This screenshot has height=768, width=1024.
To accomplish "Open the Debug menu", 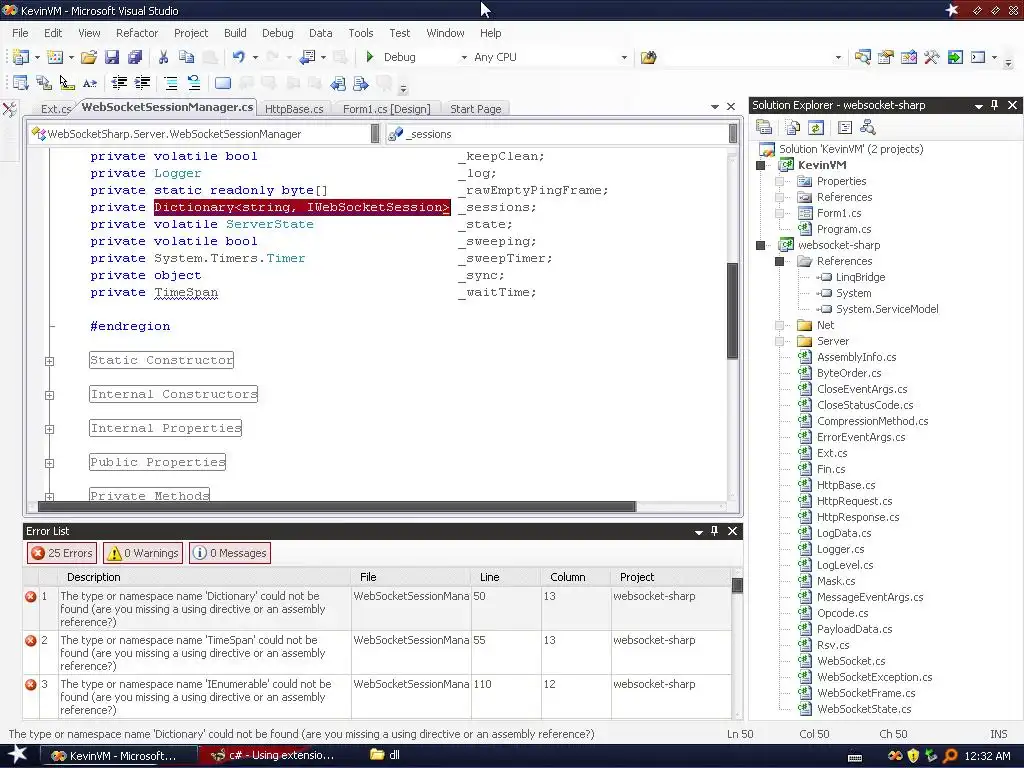I will tap(278, 33).
